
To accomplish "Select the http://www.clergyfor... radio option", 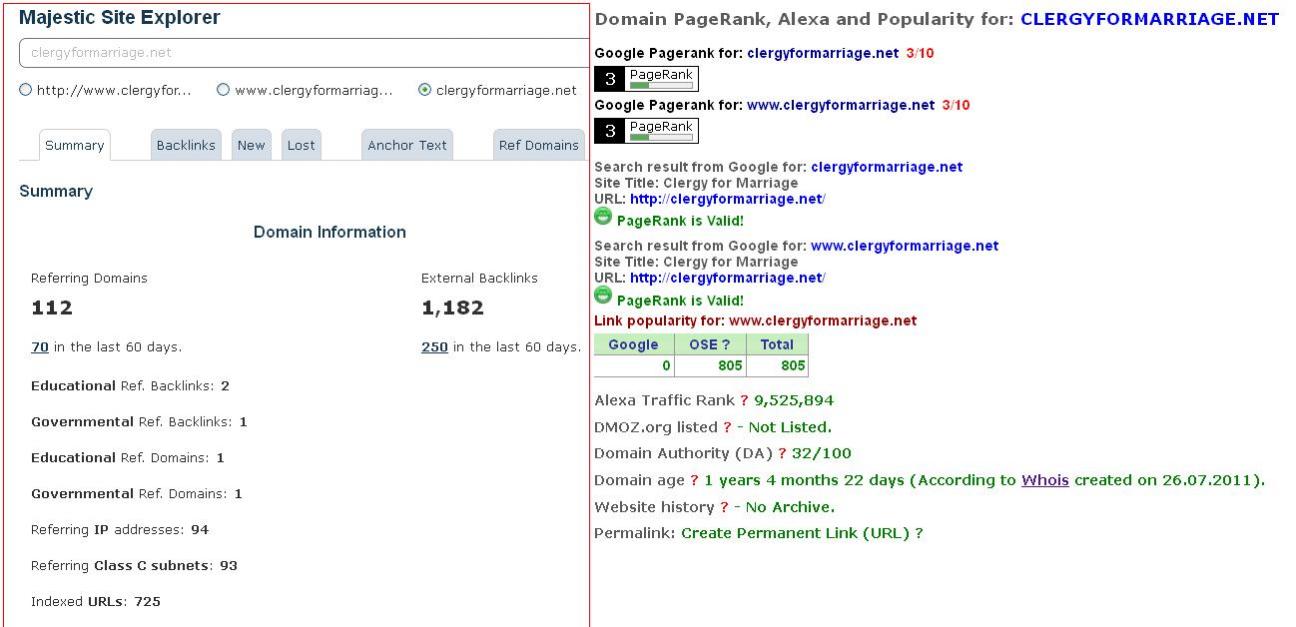I will [x=26, y=90].
